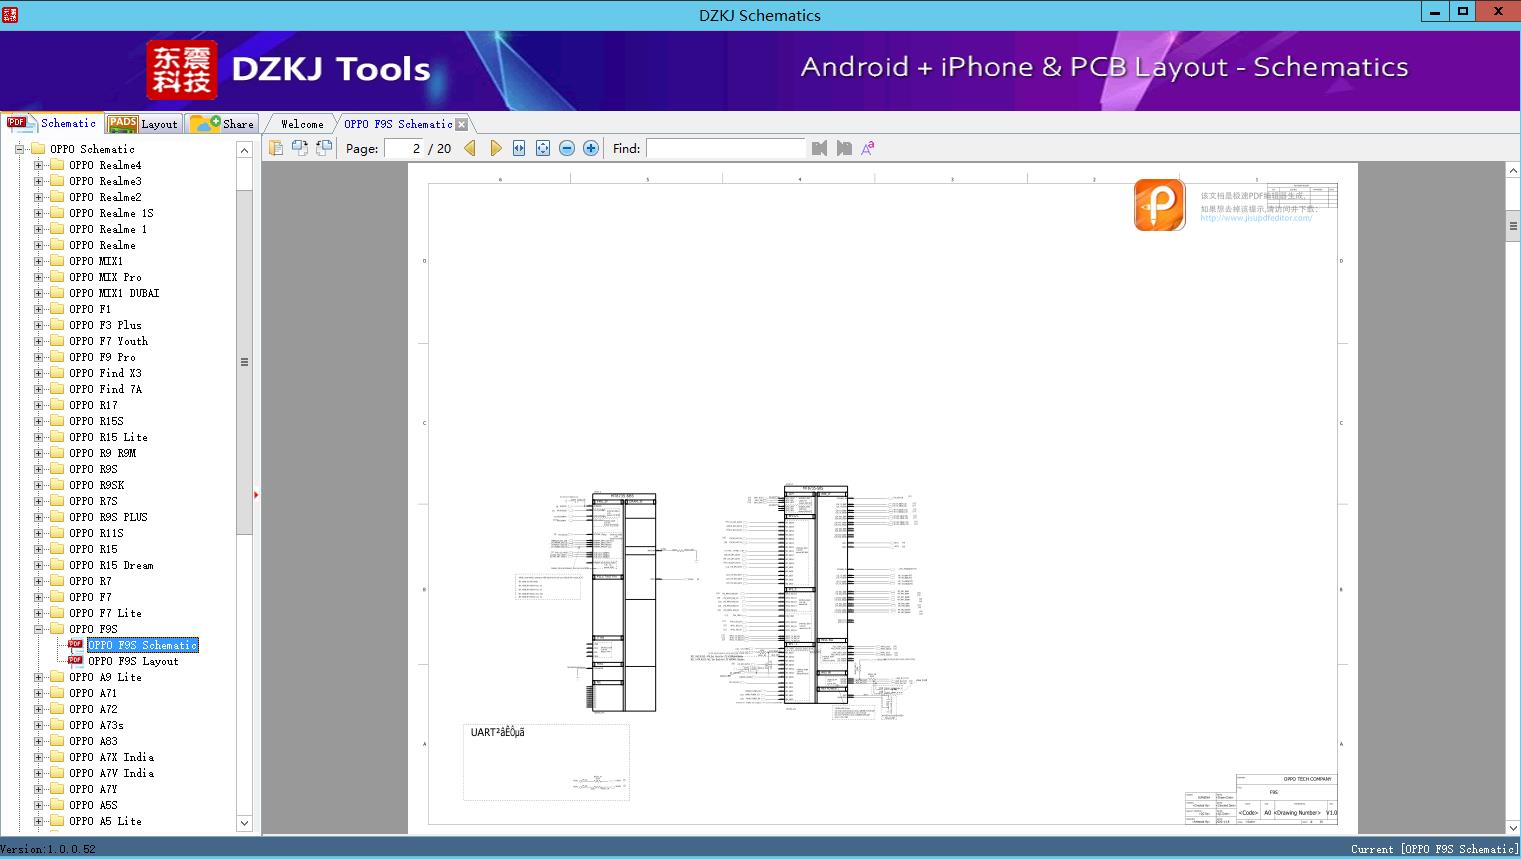
Task: Select OPPO R9 R9M folder
Action: (x=102, y=453)
